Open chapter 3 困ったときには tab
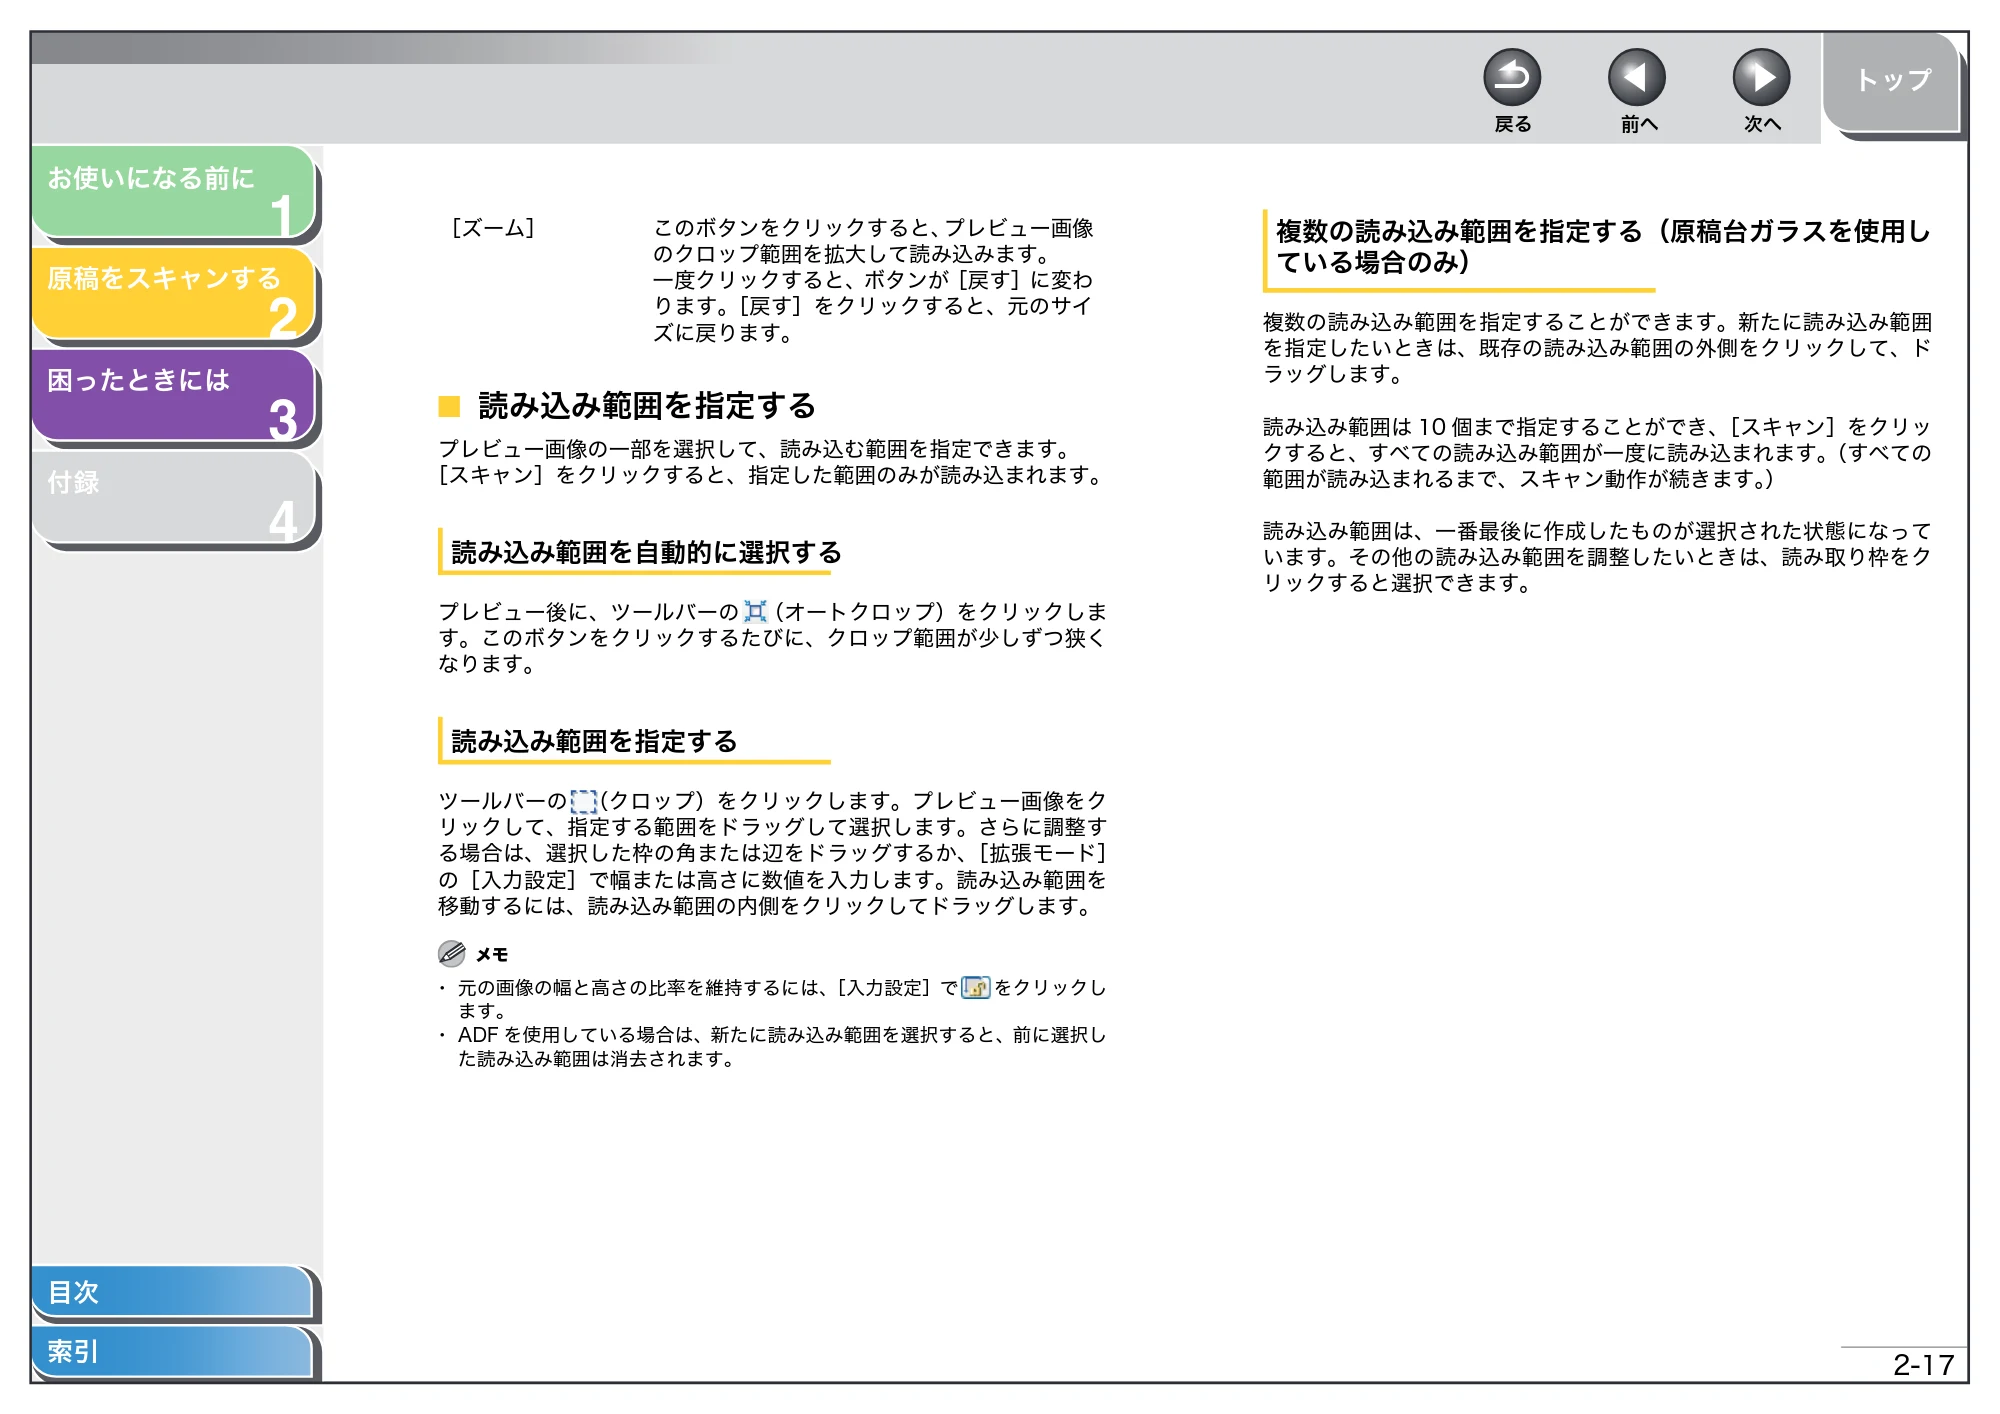 [x=174, y=395]
